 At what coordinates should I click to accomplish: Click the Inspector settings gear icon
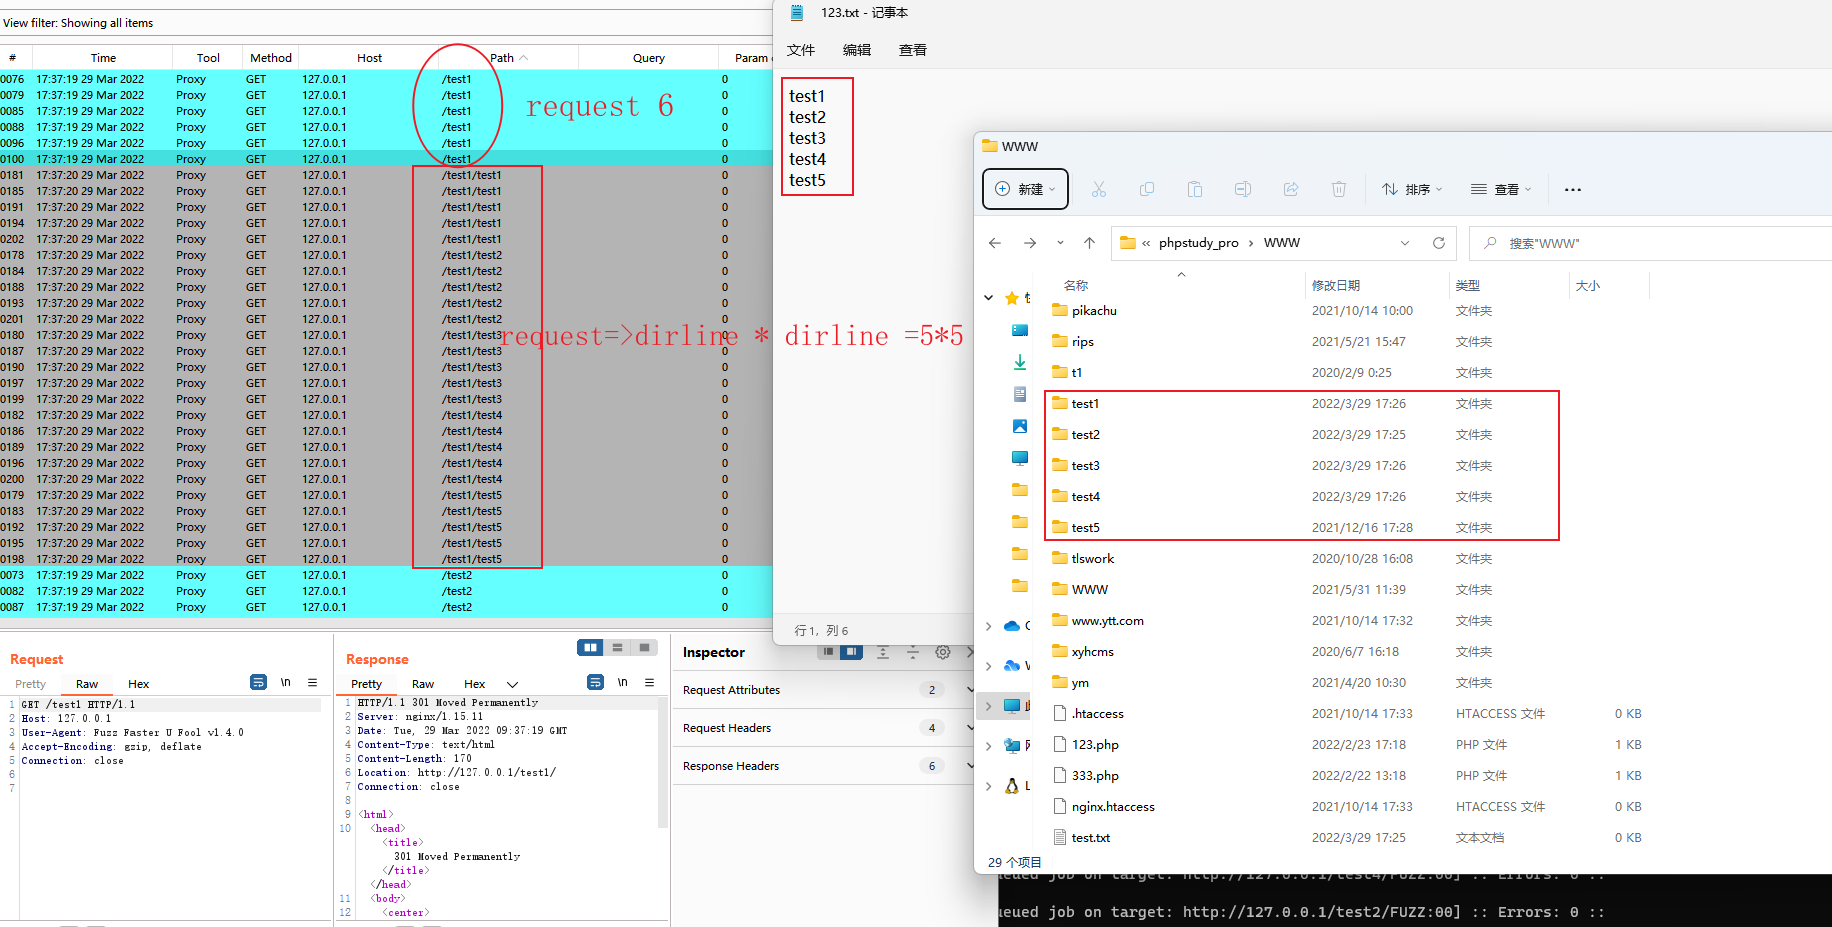click(x=942, y=651)
